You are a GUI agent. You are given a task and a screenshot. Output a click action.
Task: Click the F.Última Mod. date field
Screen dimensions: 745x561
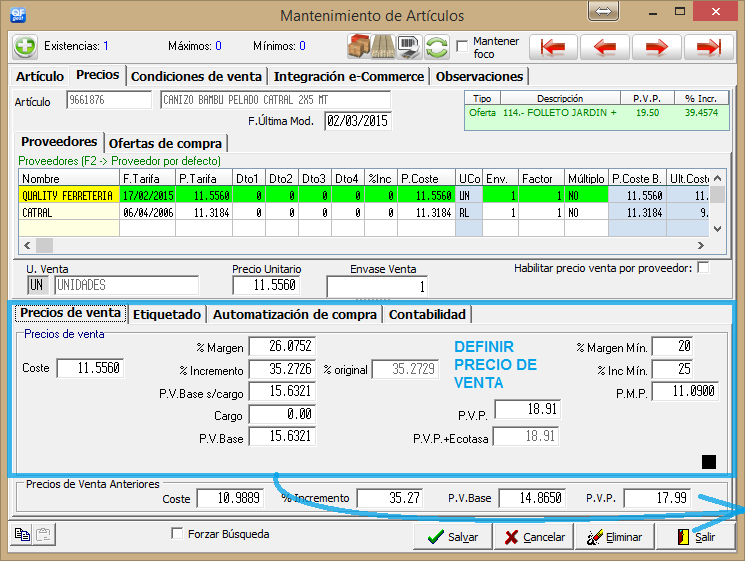358,121
